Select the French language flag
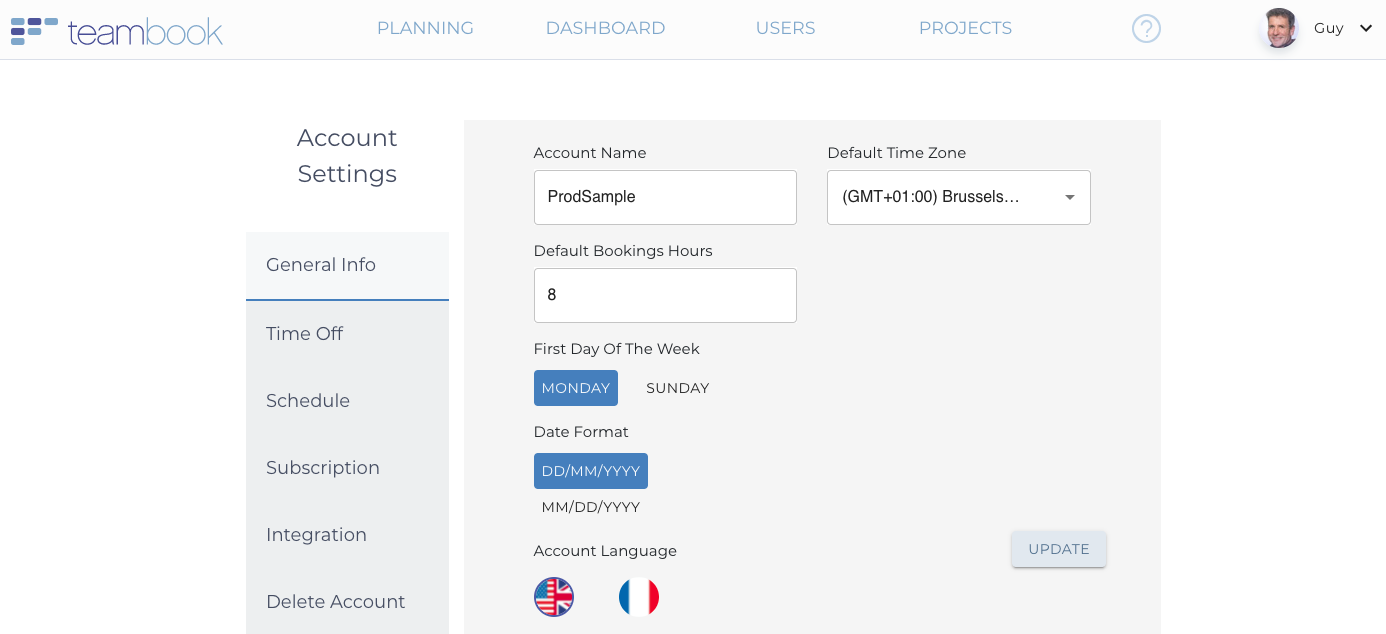 click(639, 597)
